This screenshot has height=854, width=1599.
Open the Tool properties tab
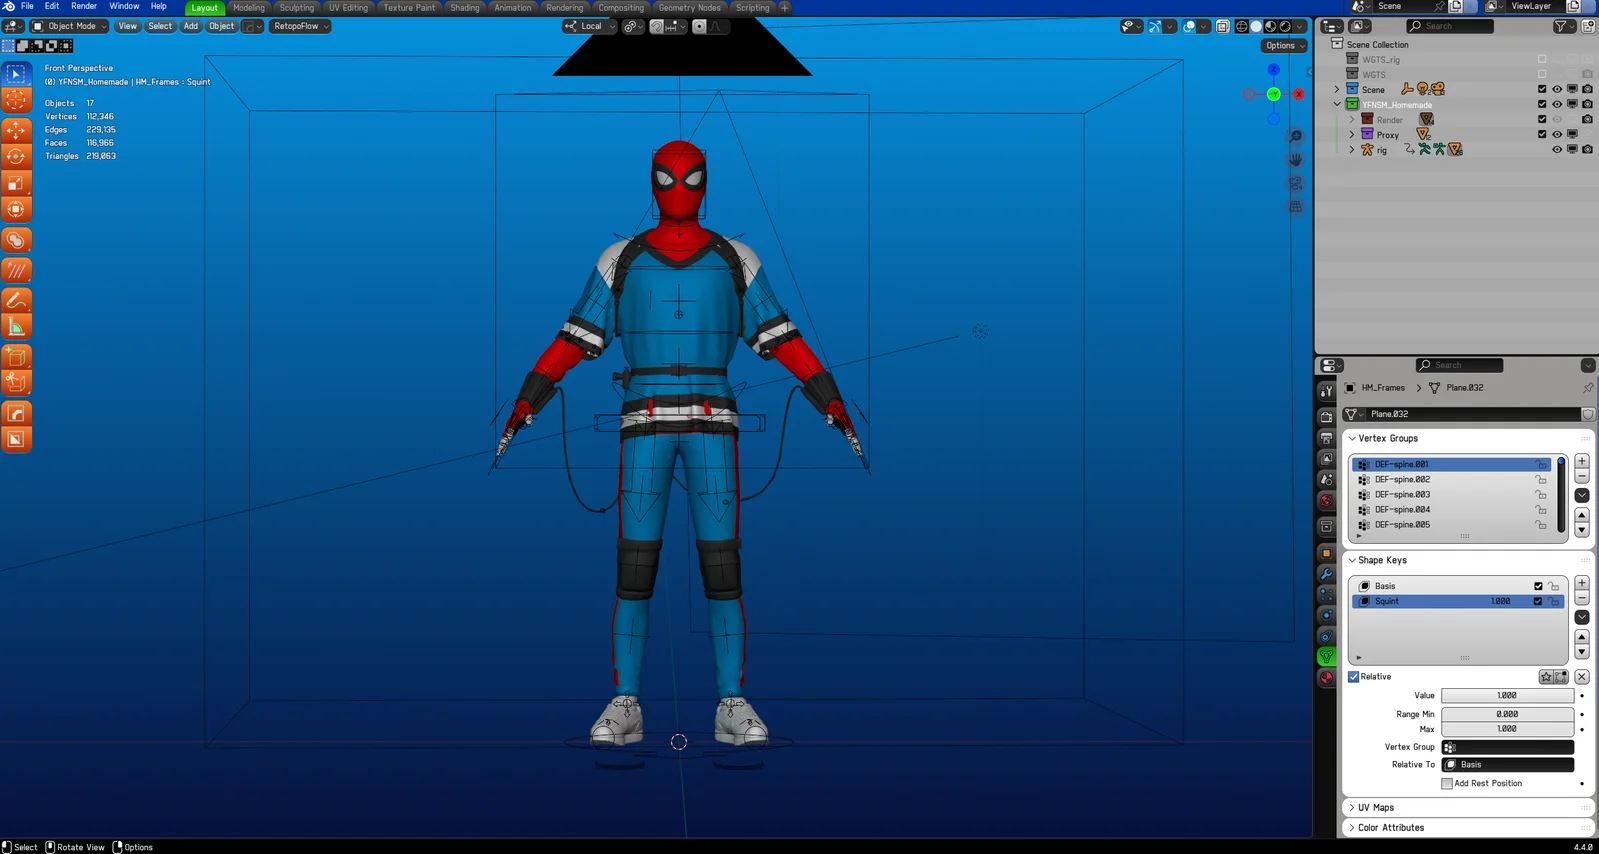1326,391
